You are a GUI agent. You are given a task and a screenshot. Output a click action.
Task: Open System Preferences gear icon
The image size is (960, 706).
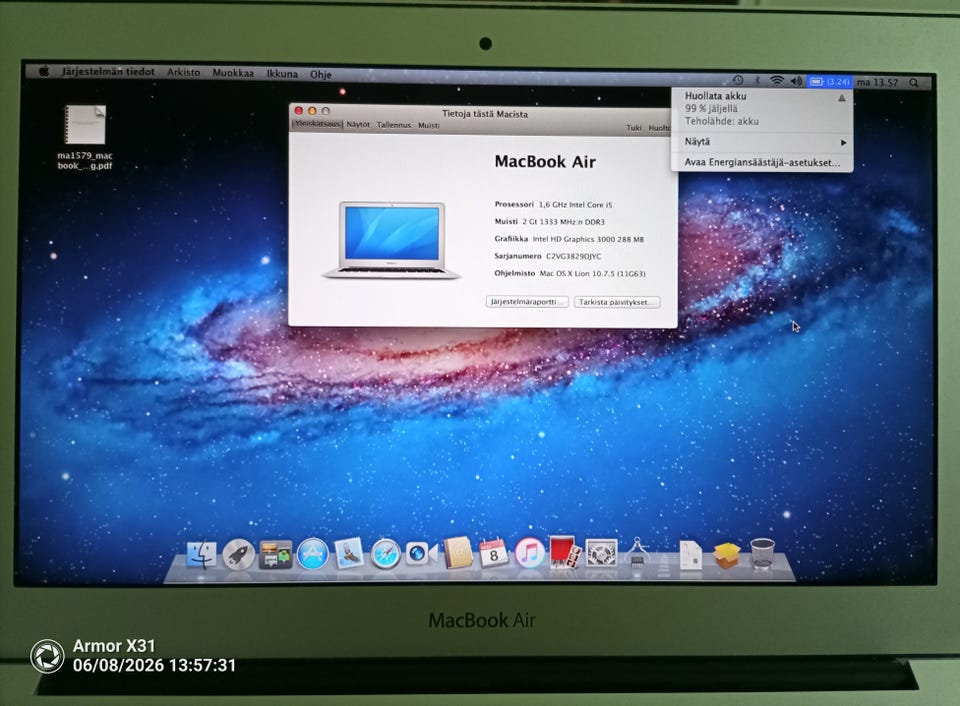click(601, 554)
